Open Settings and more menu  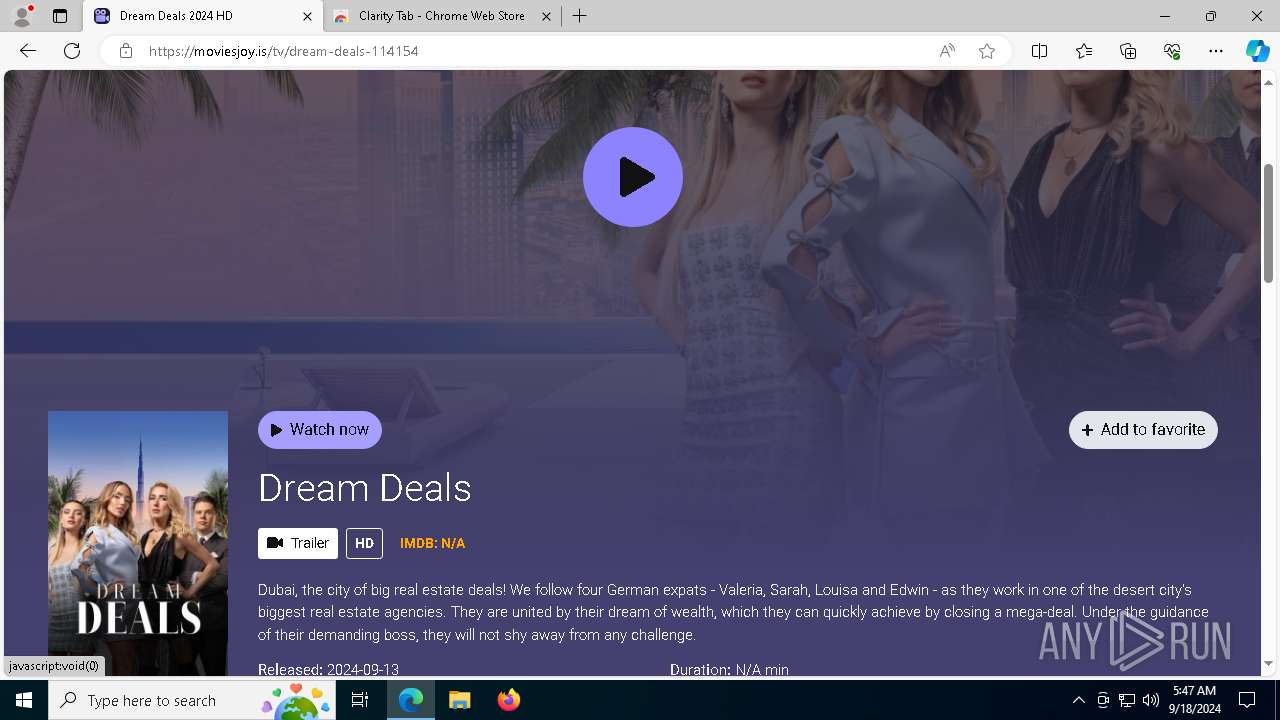(x=1216, y=51)
